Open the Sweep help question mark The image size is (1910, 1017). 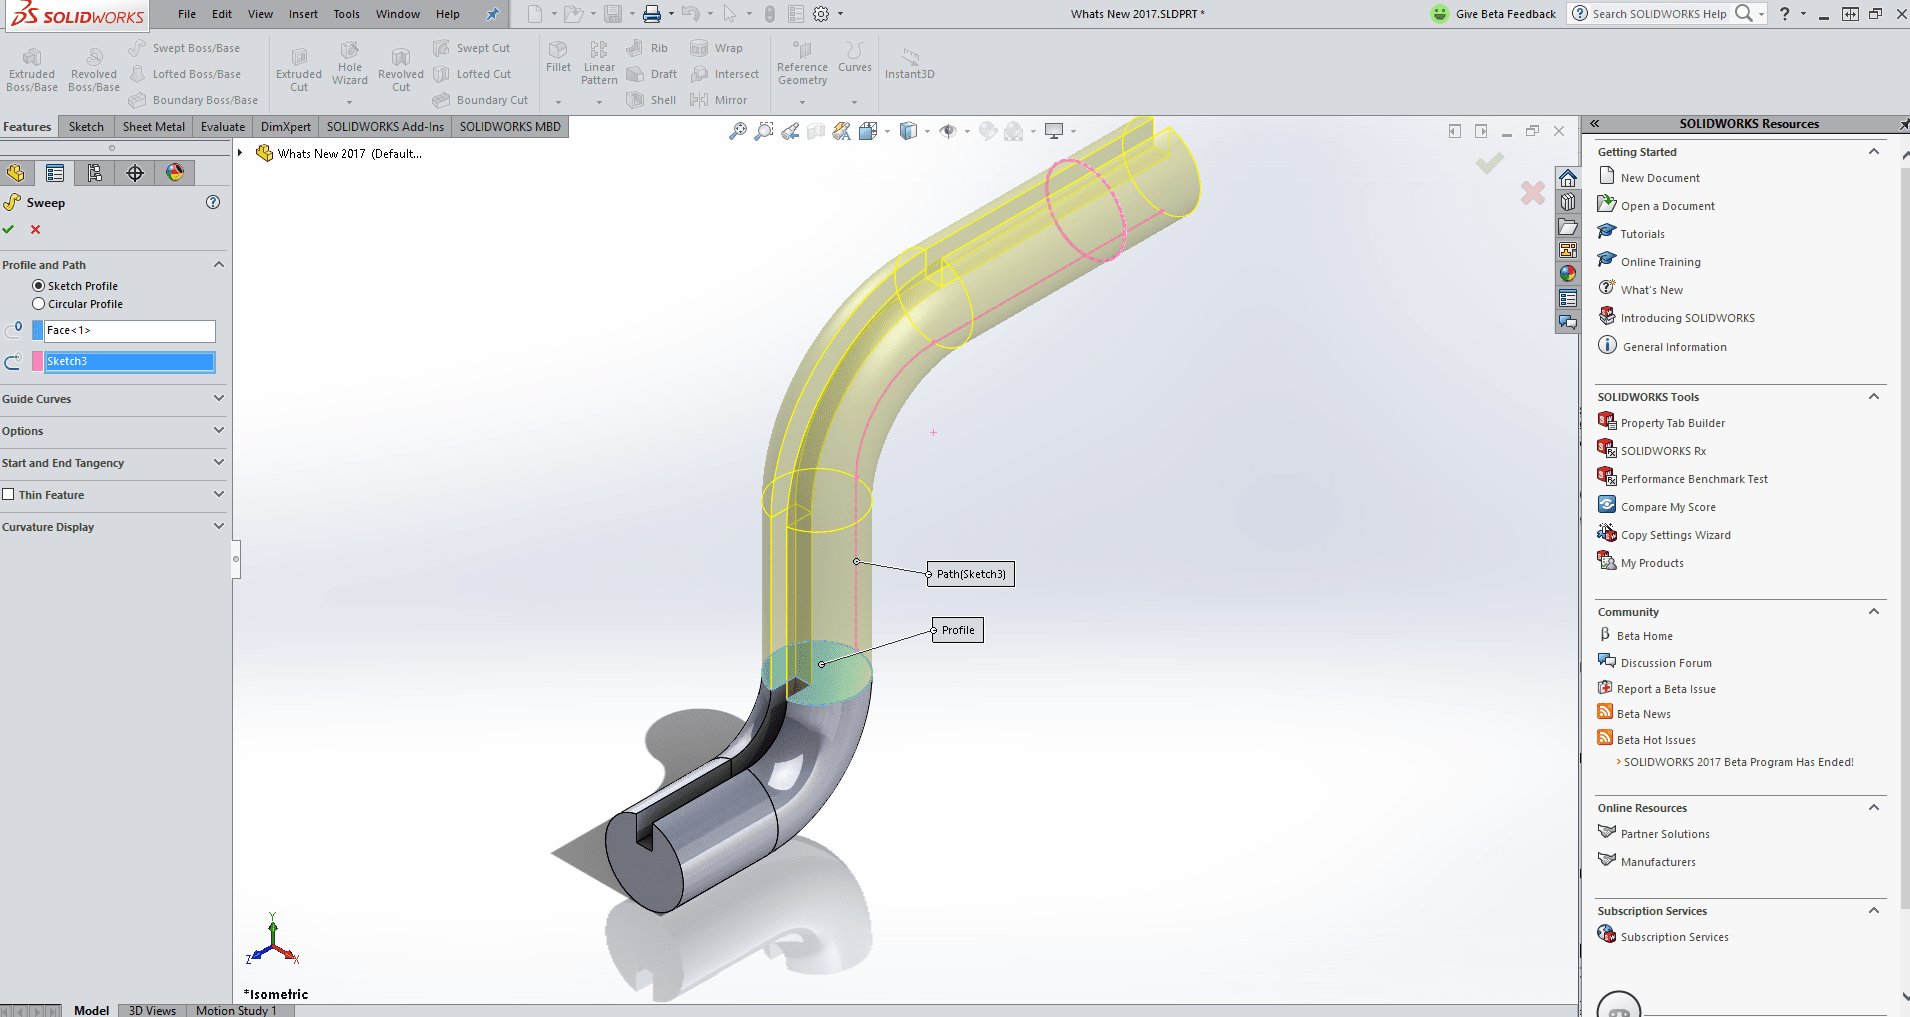[x=213, y=202]
